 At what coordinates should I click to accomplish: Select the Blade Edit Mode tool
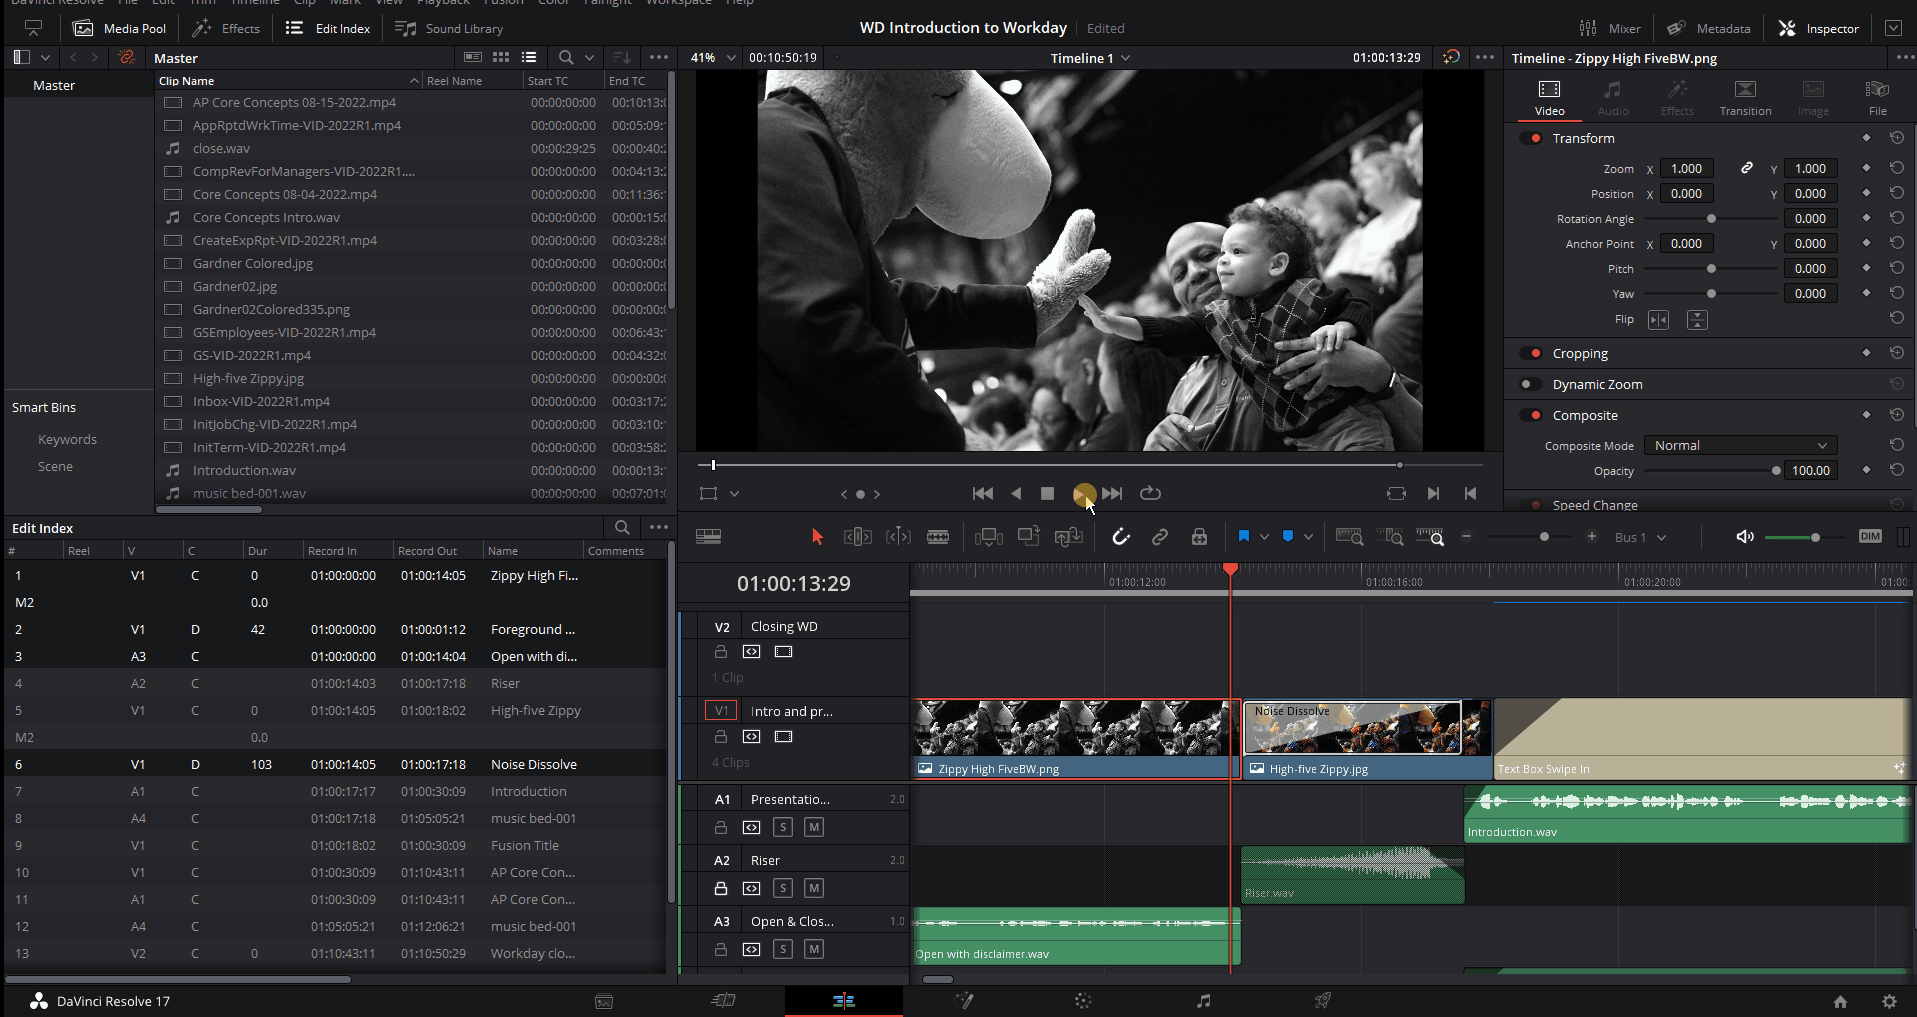tap(938, 537)
